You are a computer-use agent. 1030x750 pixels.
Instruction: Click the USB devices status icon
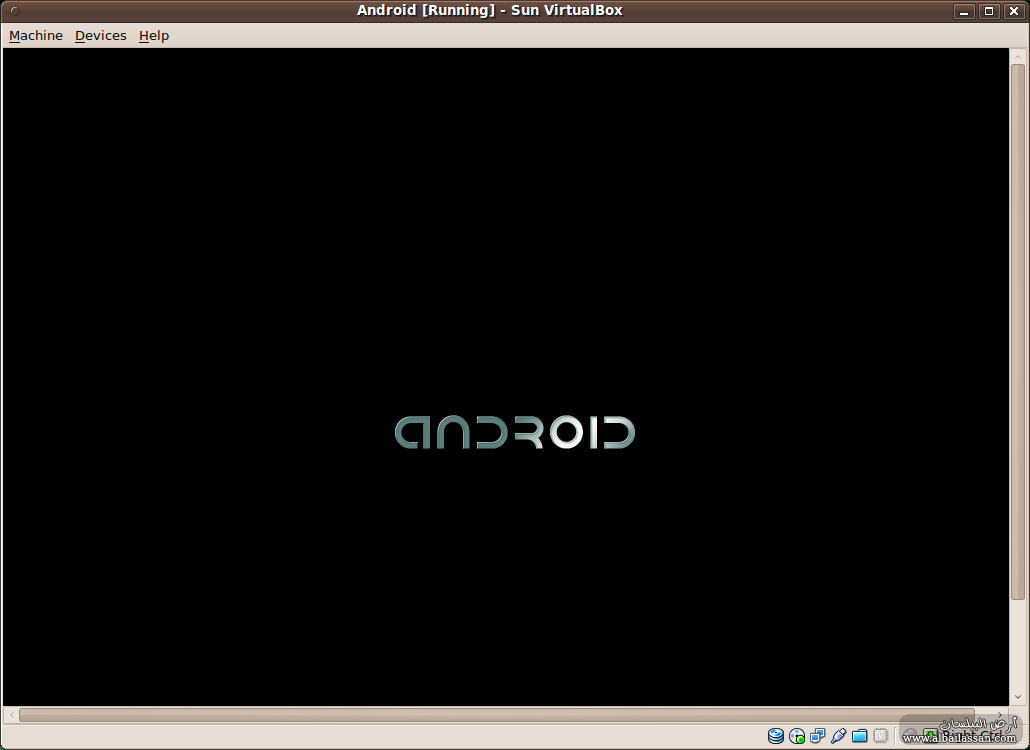pos(839,736)
